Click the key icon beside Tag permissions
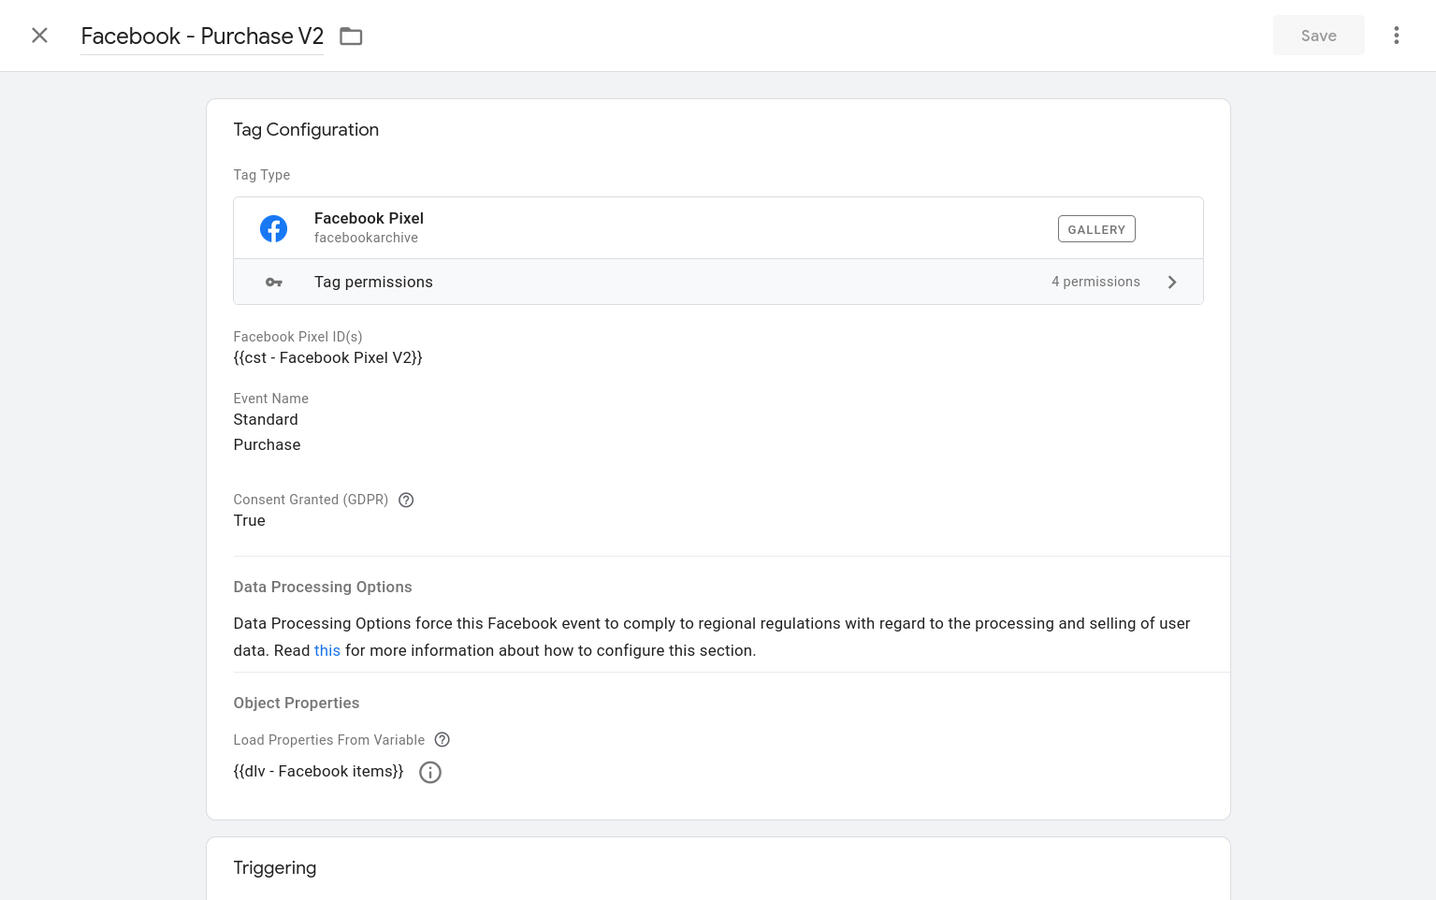Viewport: 1436px width, 900px height. click(x=273, y=283)
